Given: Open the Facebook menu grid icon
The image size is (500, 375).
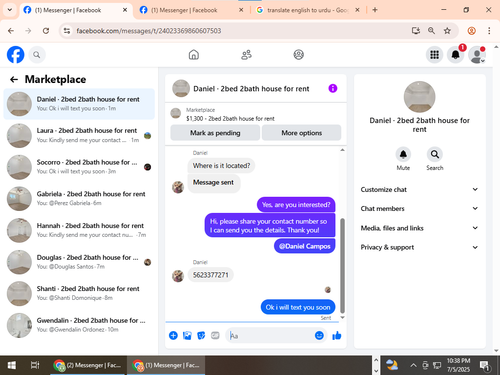Looking at the screenshot, I should (x=434, y=55).
